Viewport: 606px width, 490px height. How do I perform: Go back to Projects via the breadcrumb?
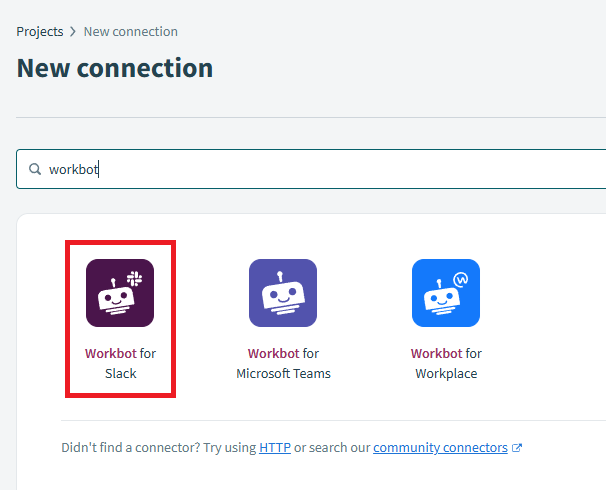click(x=40, y=32)
